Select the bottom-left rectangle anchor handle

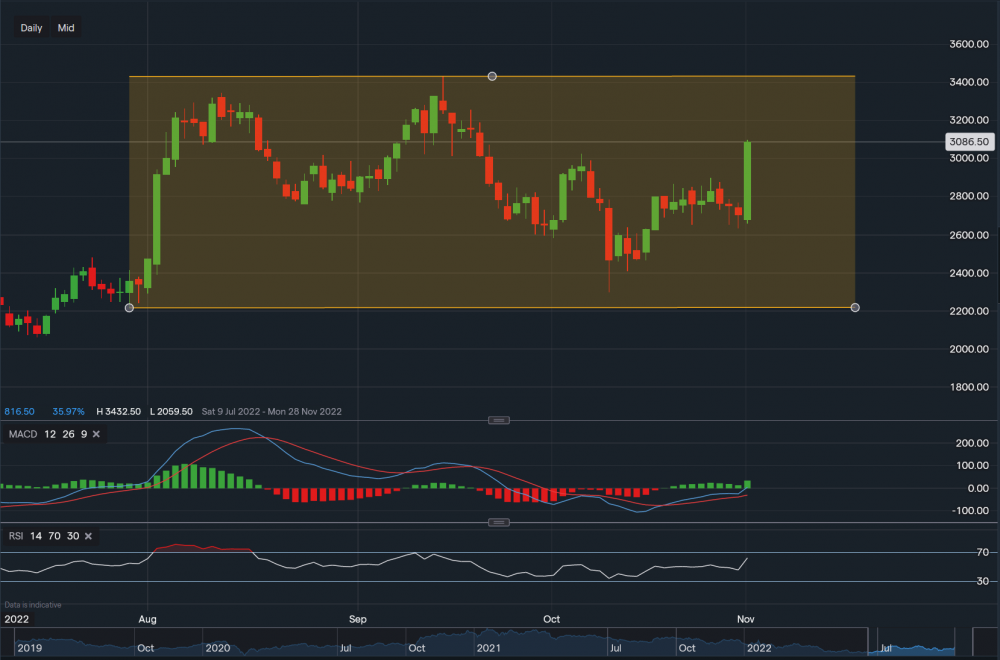(x=129, y=308)
